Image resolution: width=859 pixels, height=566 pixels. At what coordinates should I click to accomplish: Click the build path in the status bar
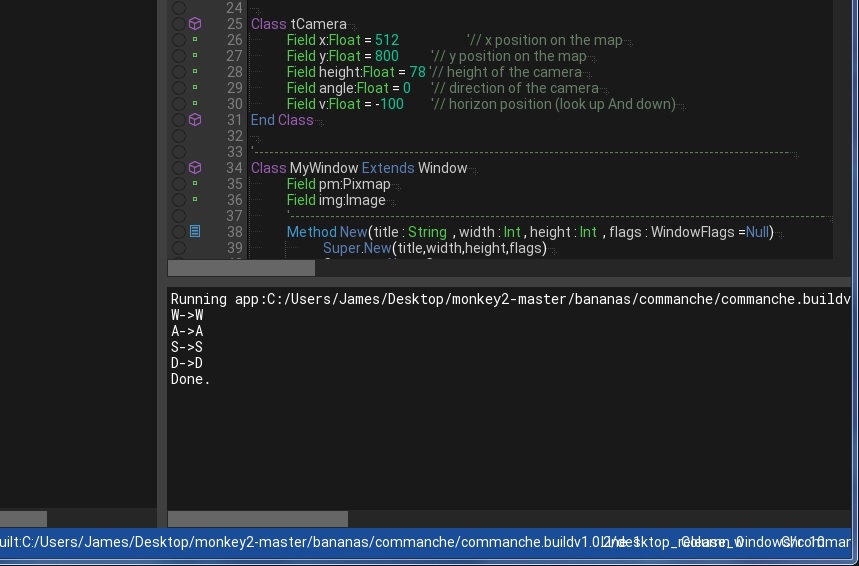coord(300,542)
